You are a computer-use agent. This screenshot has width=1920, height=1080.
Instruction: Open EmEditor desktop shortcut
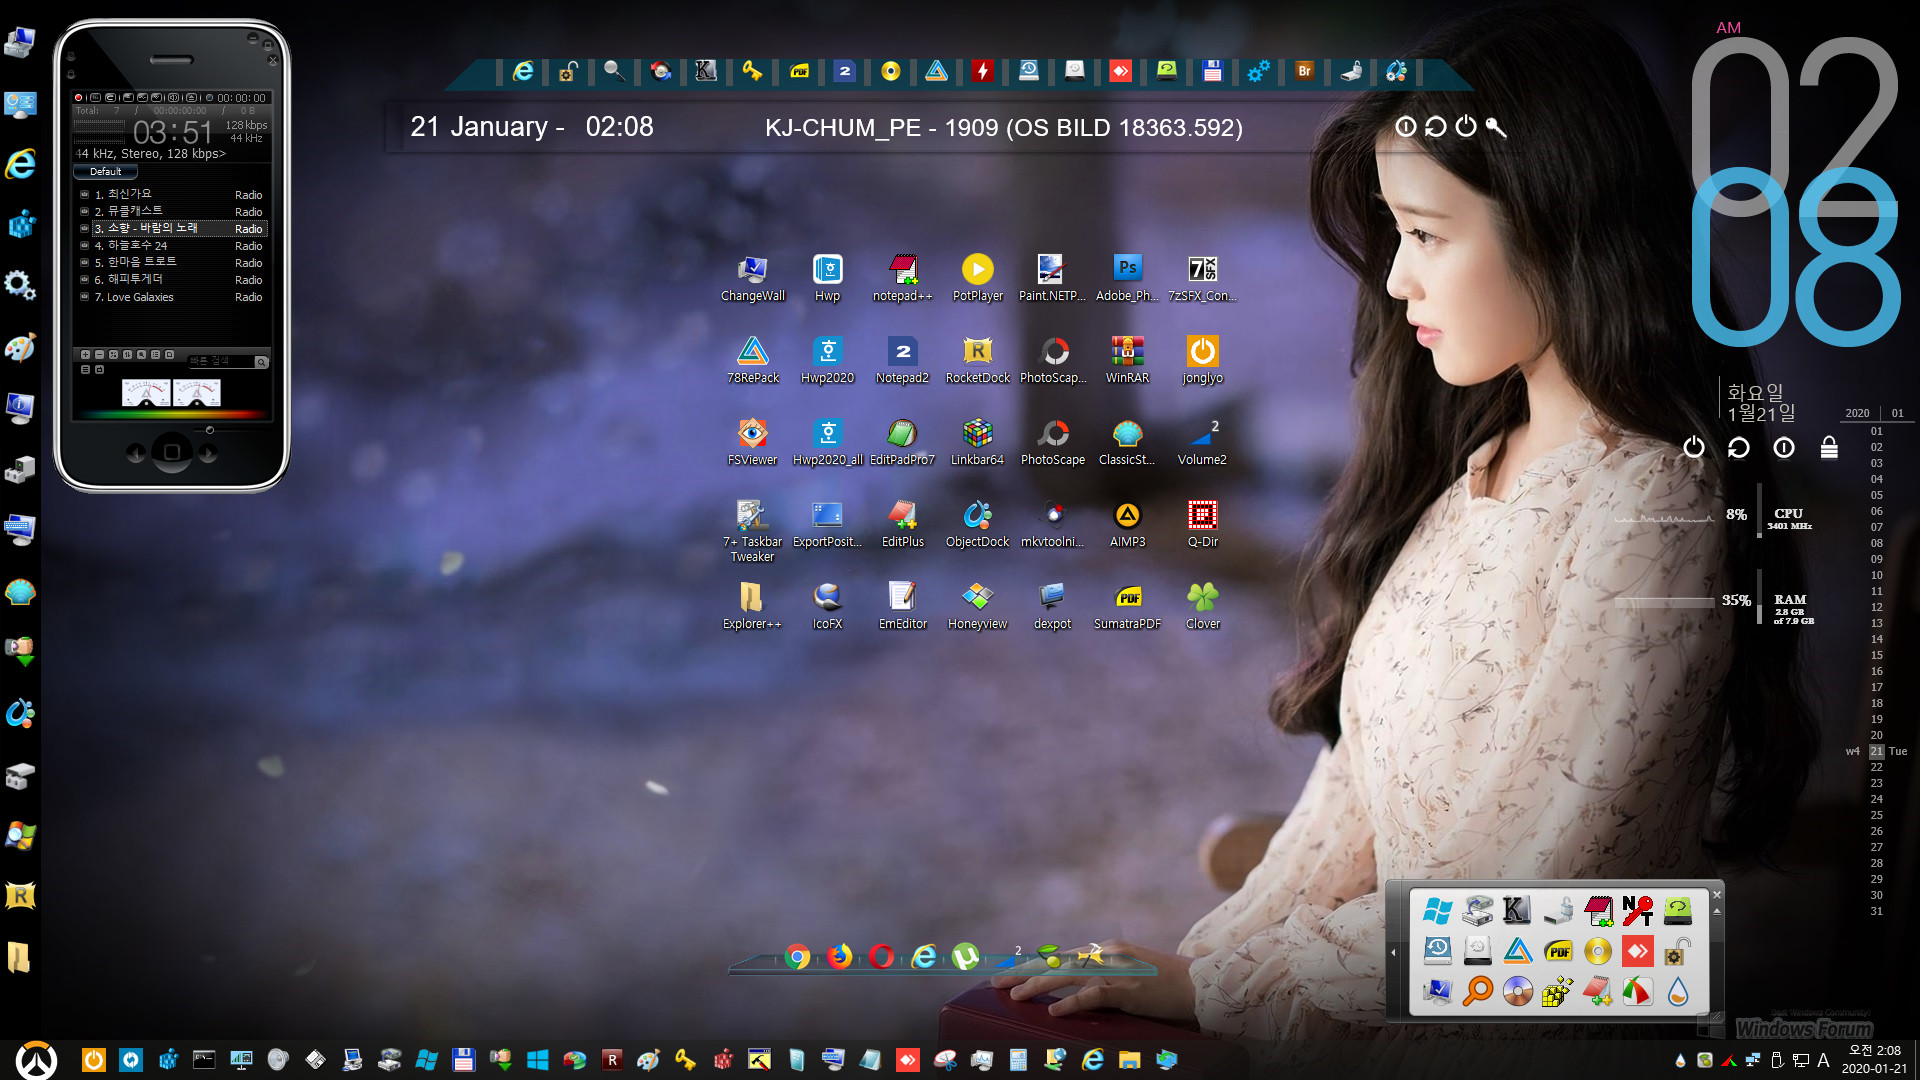902,606
